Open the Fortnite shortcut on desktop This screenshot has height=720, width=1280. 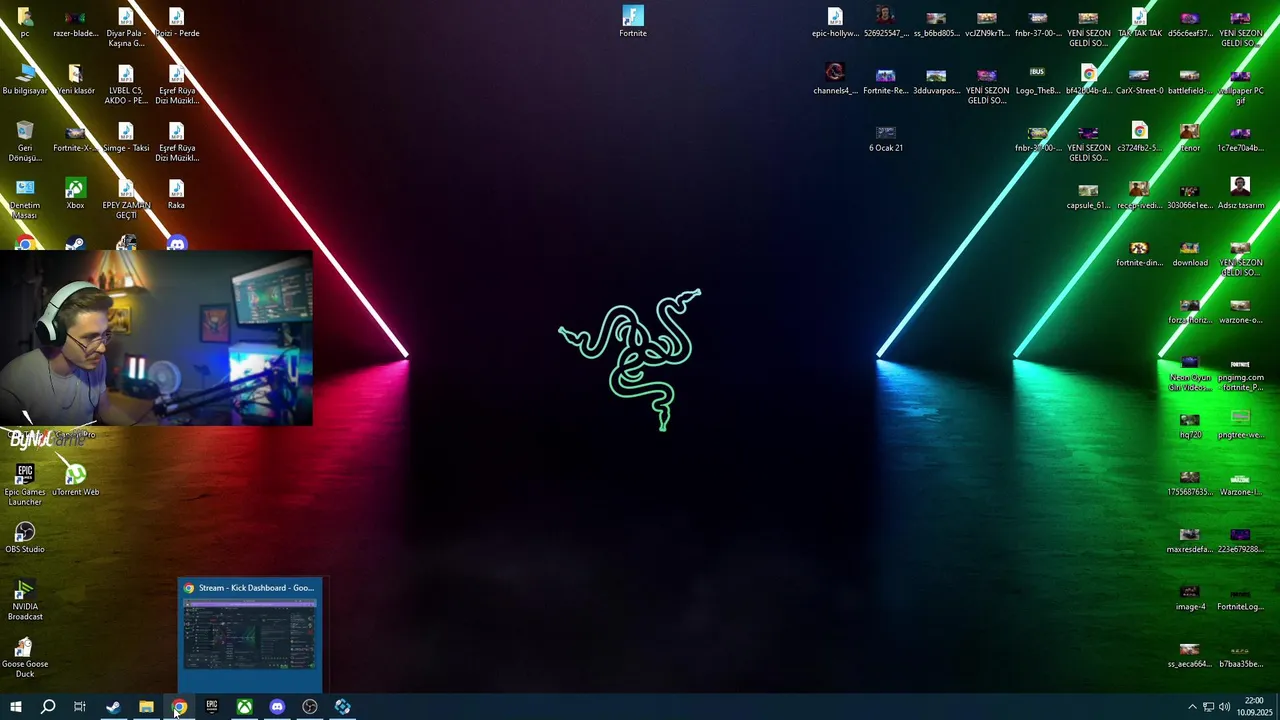click(633, 21)
